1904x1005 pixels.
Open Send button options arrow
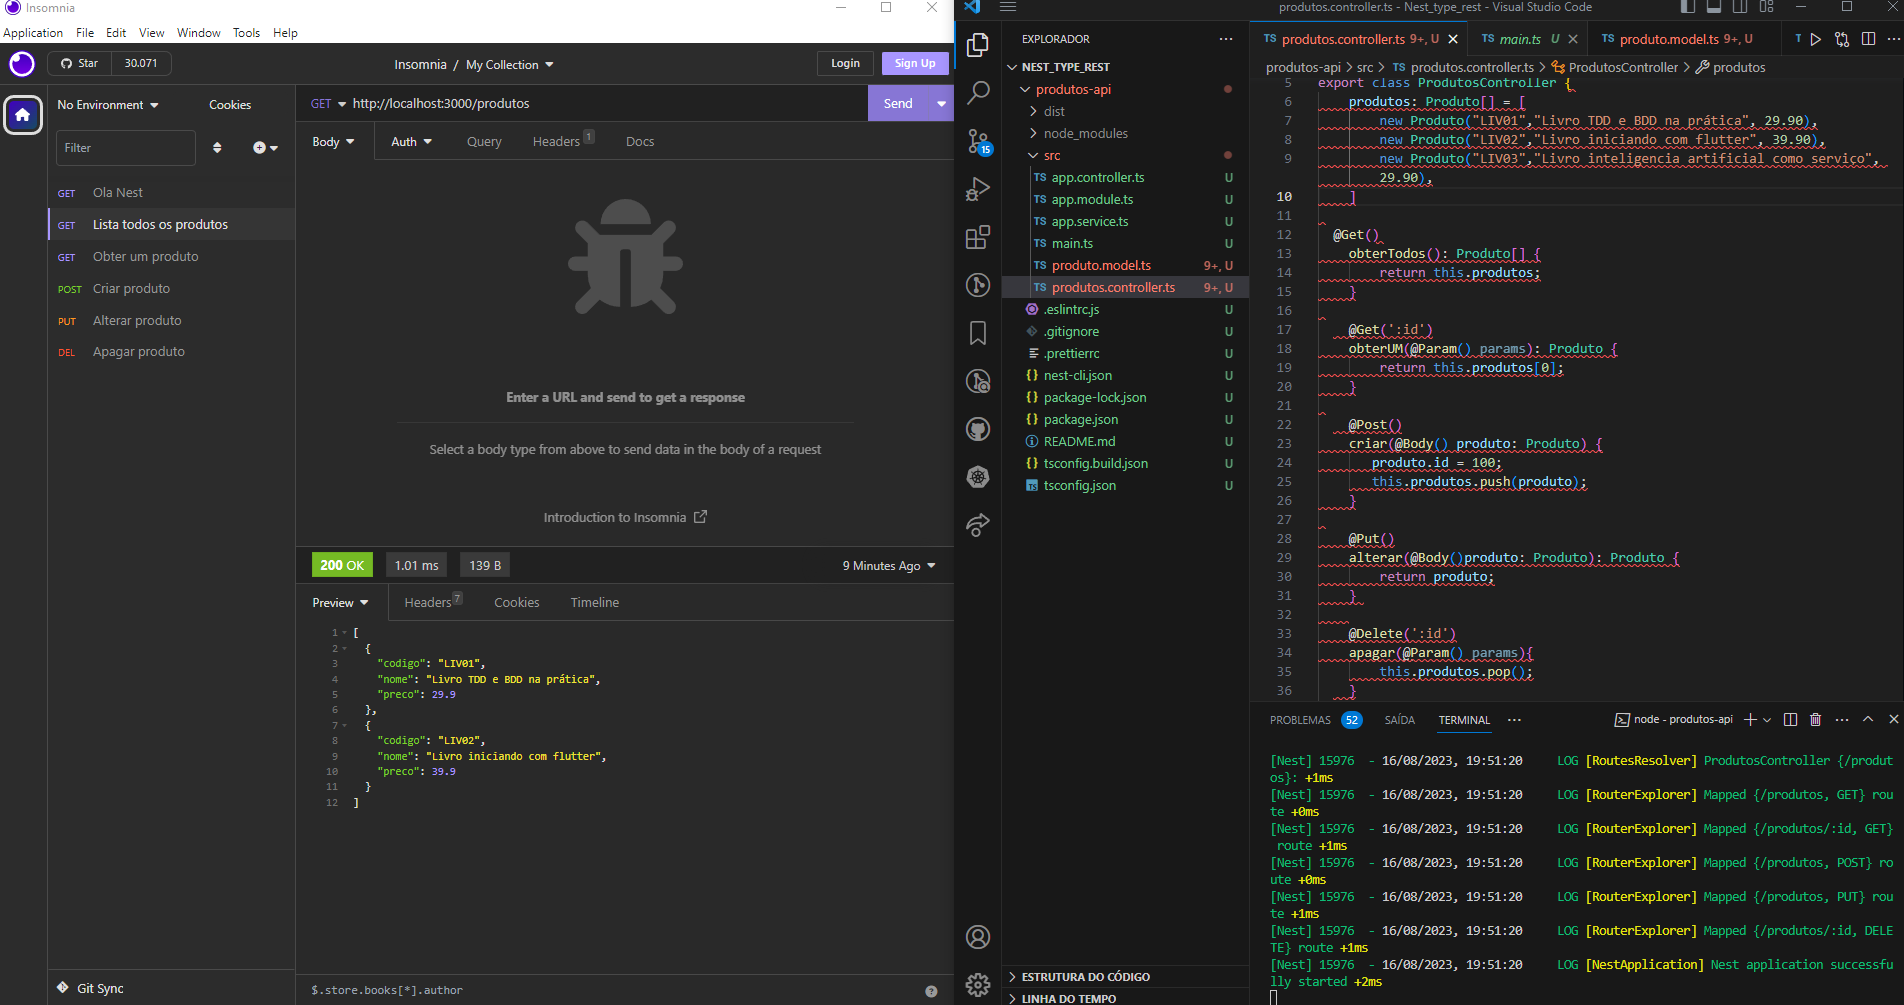click(941, 104)
